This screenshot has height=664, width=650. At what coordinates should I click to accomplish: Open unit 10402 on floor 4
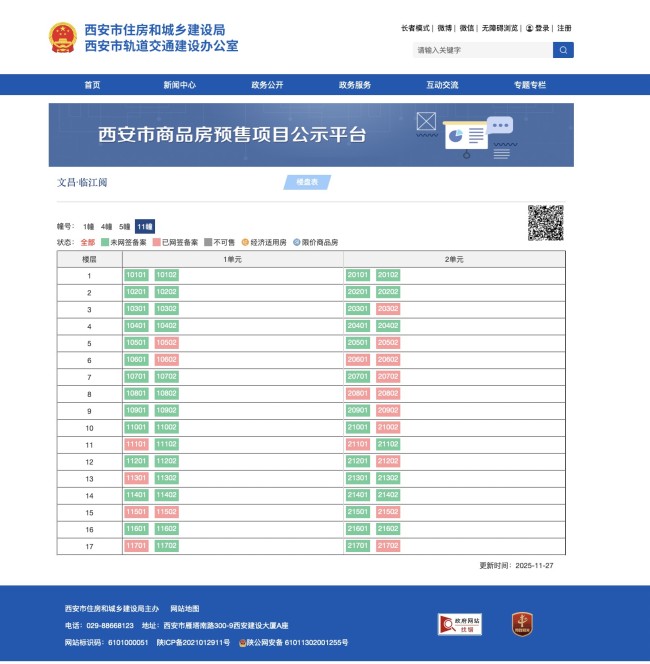pos(166,326)
